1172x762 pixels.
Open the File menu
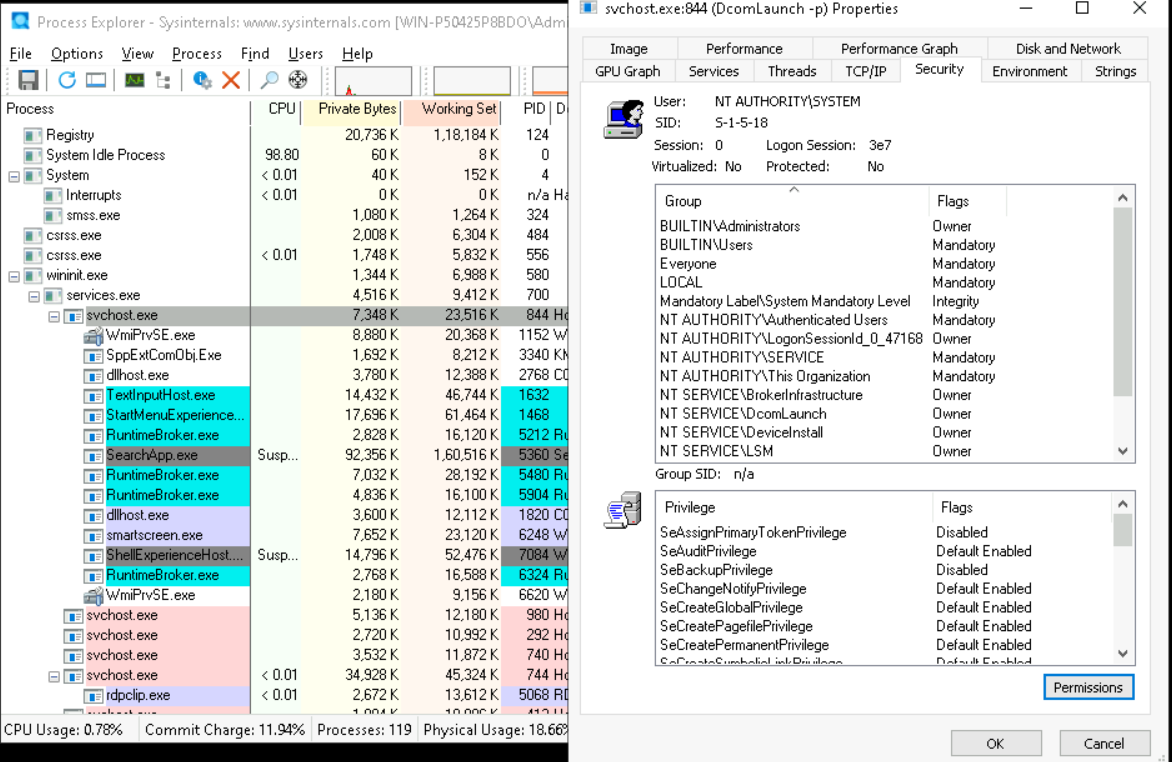click(x=20, y=54)
